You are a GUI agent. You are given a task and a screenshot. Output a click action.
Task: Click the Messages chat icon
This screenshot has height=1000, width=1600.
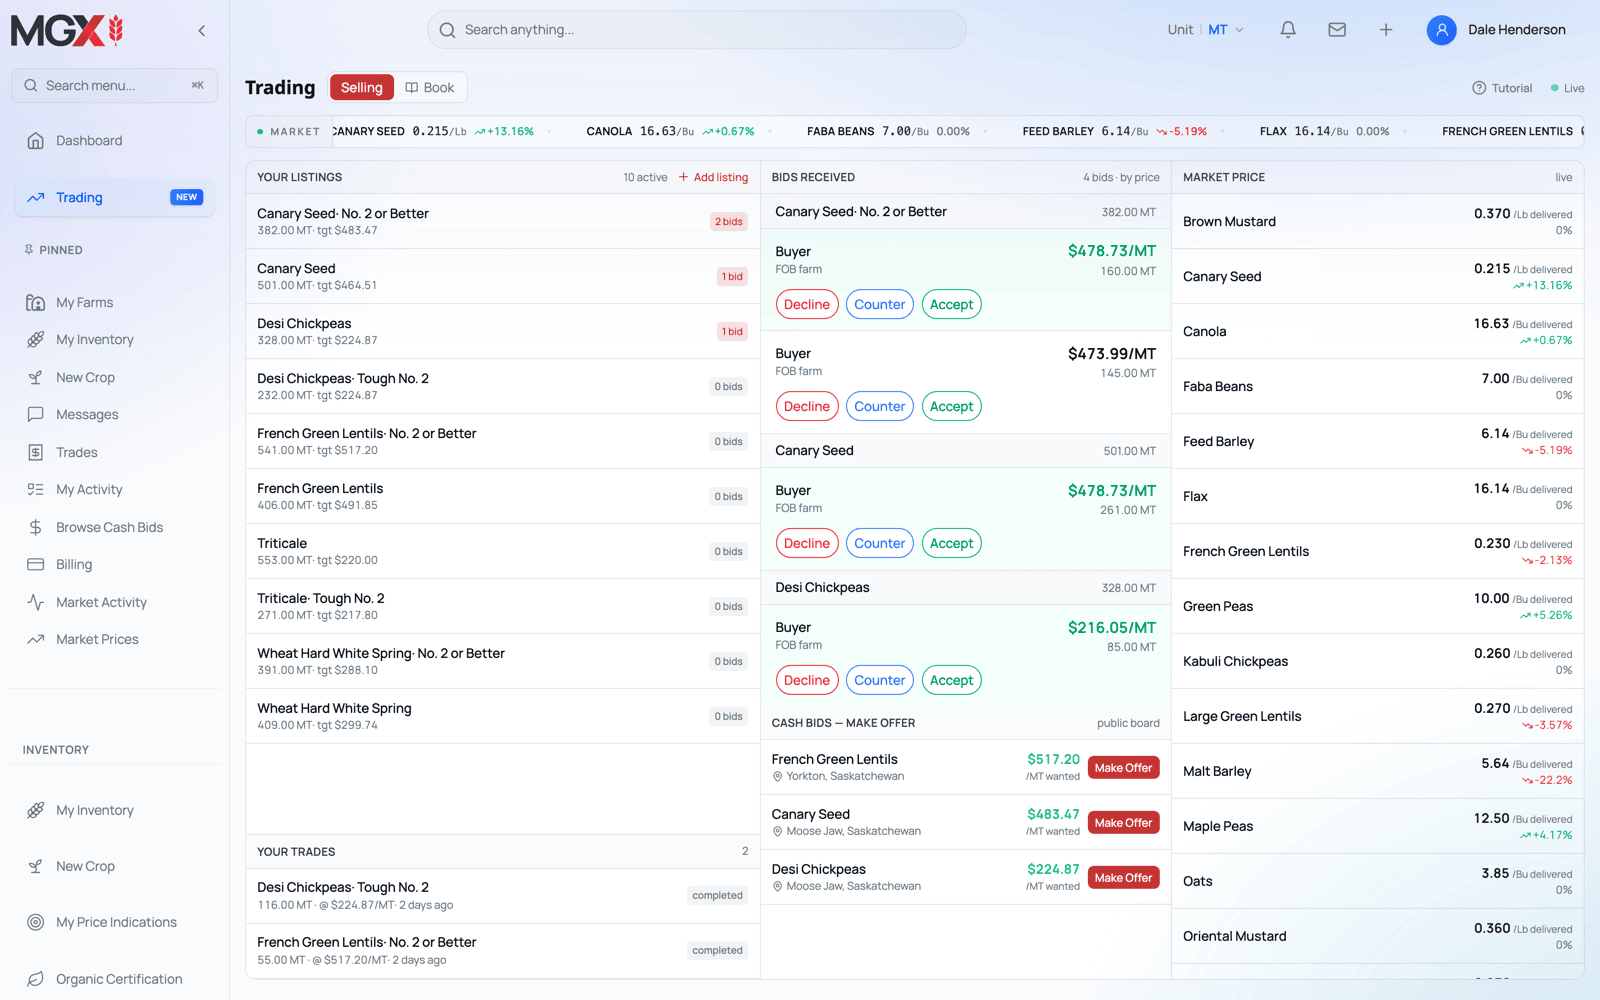coord(36,415)
